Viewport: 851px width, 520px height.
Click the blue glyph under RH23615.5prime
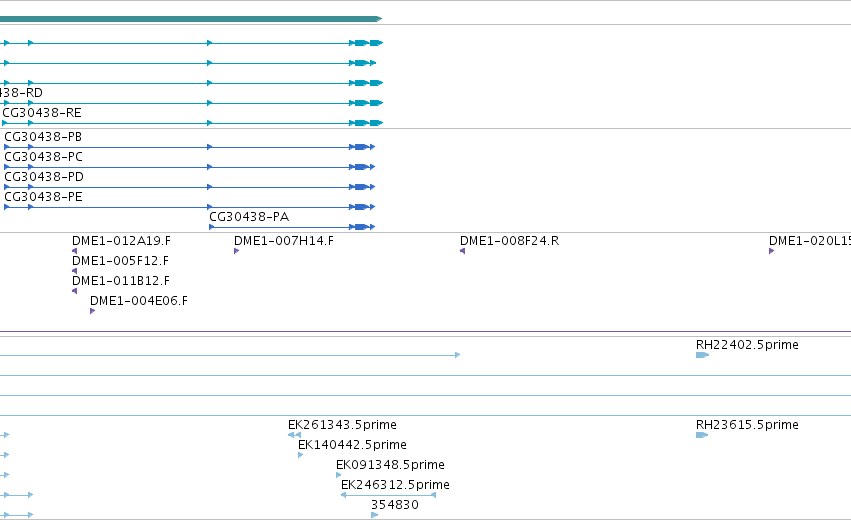702,435
